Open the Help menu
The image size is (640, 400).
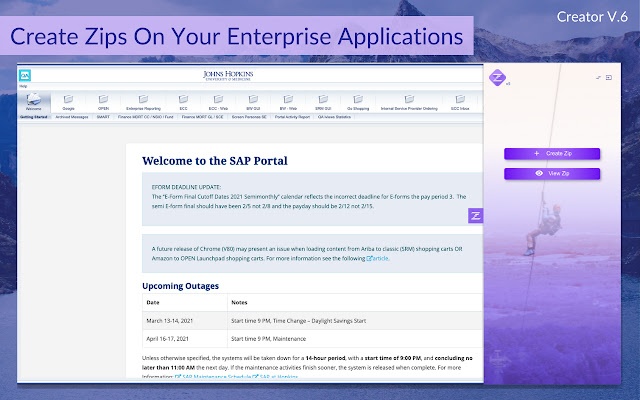(x=23, y=86)
